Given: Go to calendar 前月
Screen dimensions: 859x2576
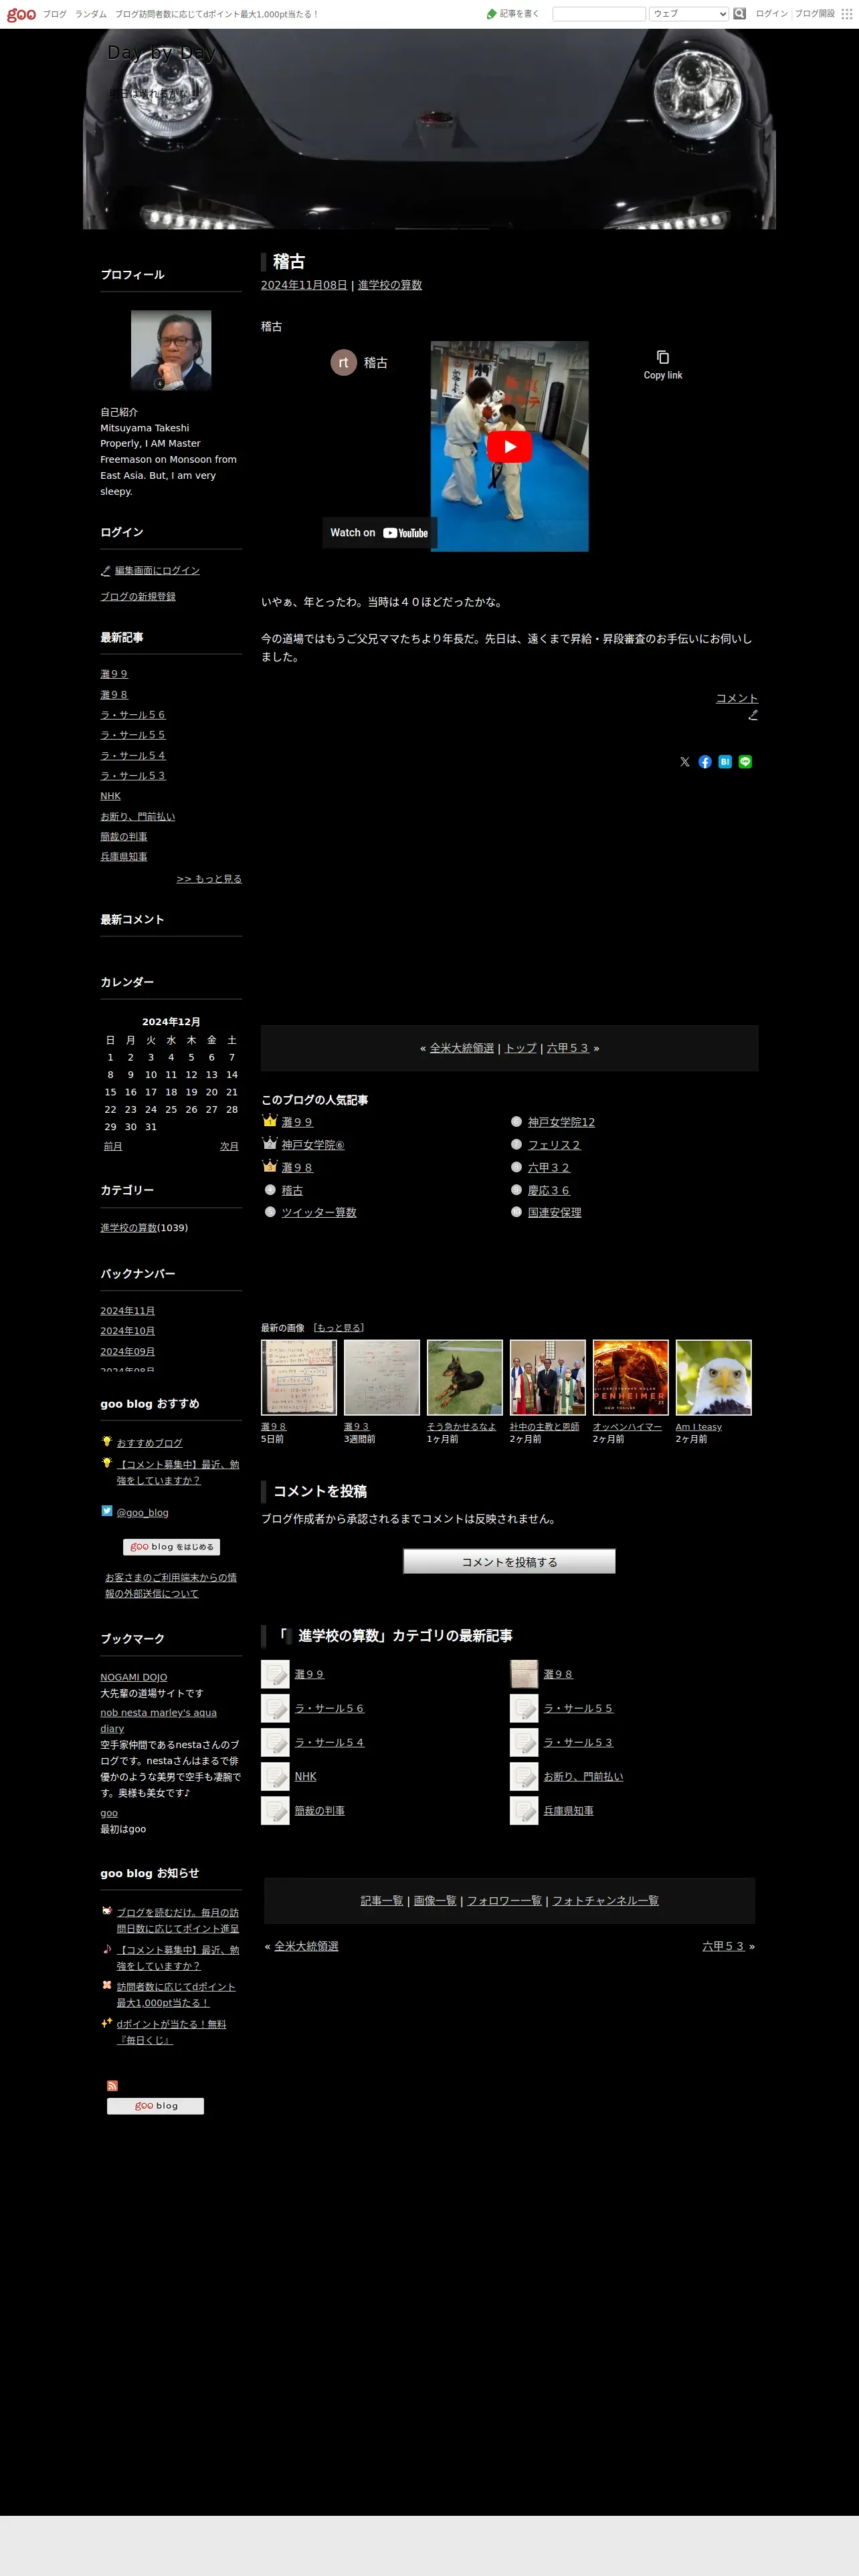Looking at the screenshot, I should pos(113,1146).
